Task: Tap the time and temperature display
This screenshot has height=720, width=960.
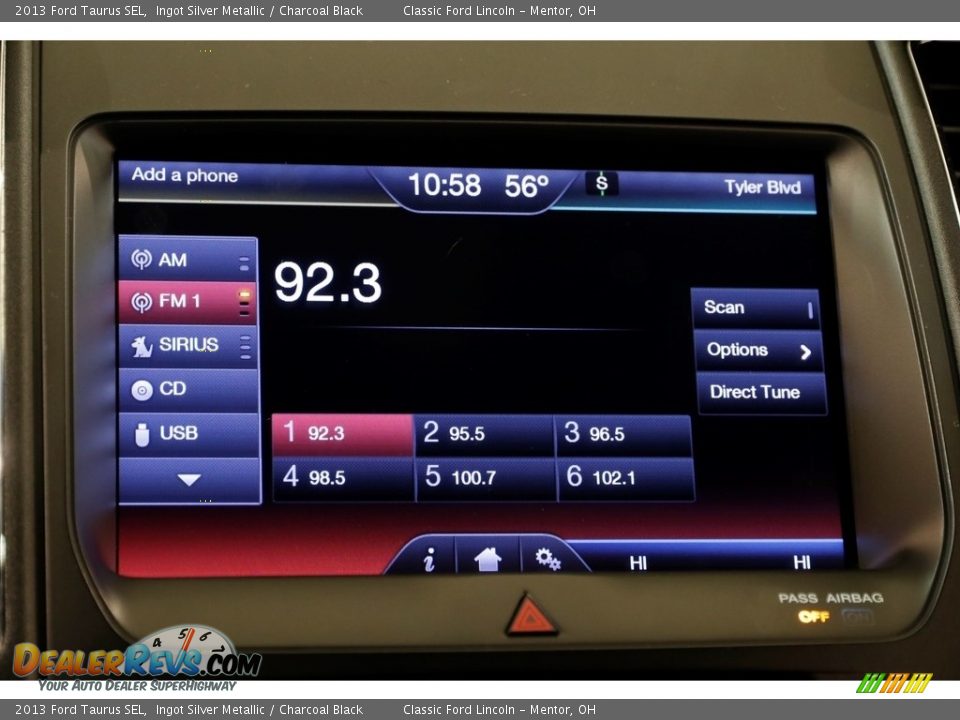Action: coord(478,186)
